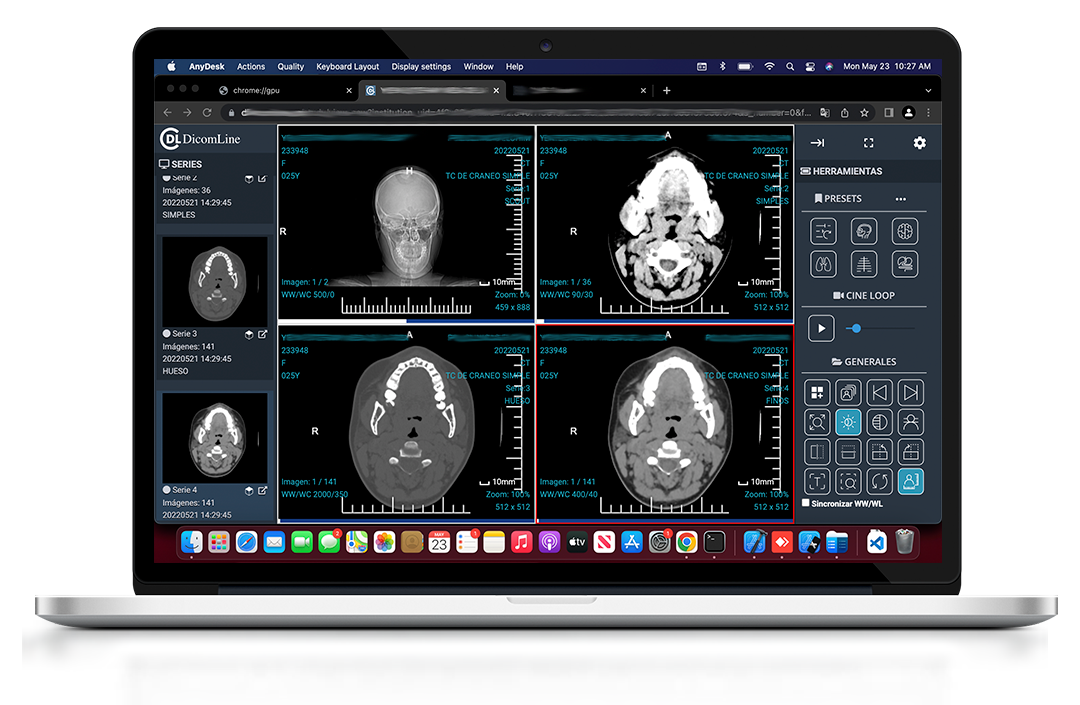The width and height of the screenshot is (1080, 705).
Task: Click the Serie 4 thumbnail in the SERIES sidebar
Action: [x=213, y=435]
